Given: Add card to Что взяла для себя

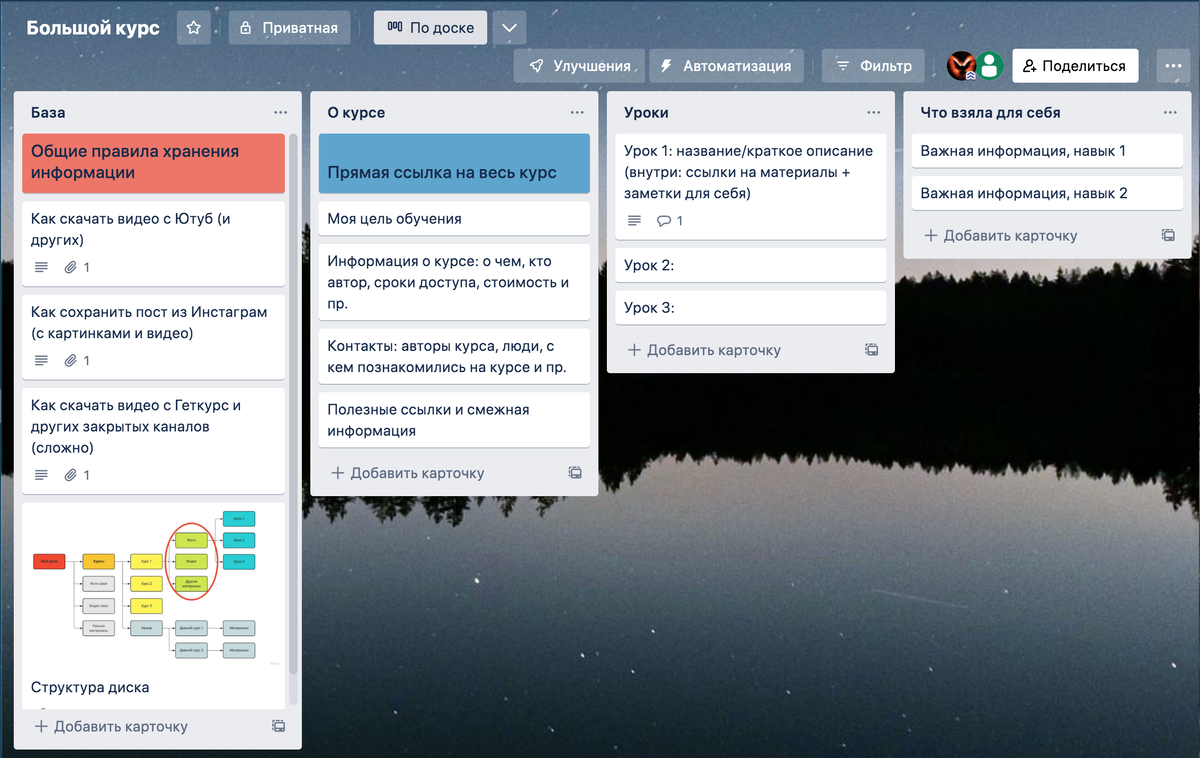Looking at the screenshot, I should (x=1001, y=236).
